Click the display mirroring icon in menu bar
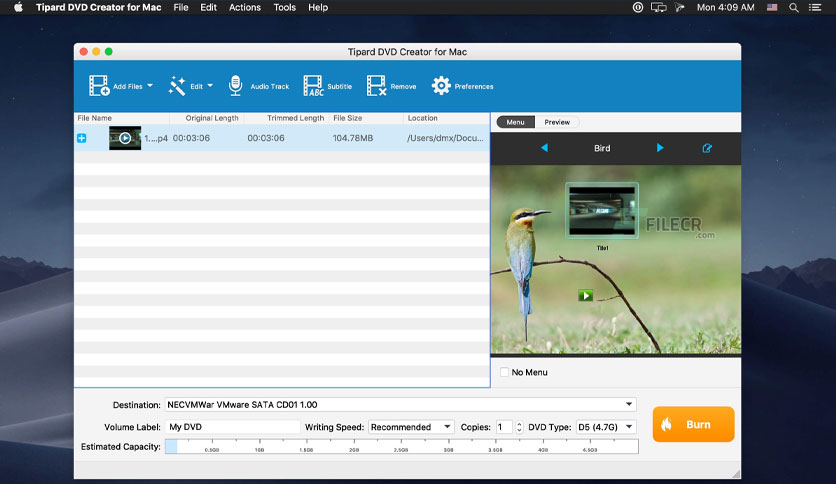The height and width of the screenshot is (484, 836). (658, 7)
